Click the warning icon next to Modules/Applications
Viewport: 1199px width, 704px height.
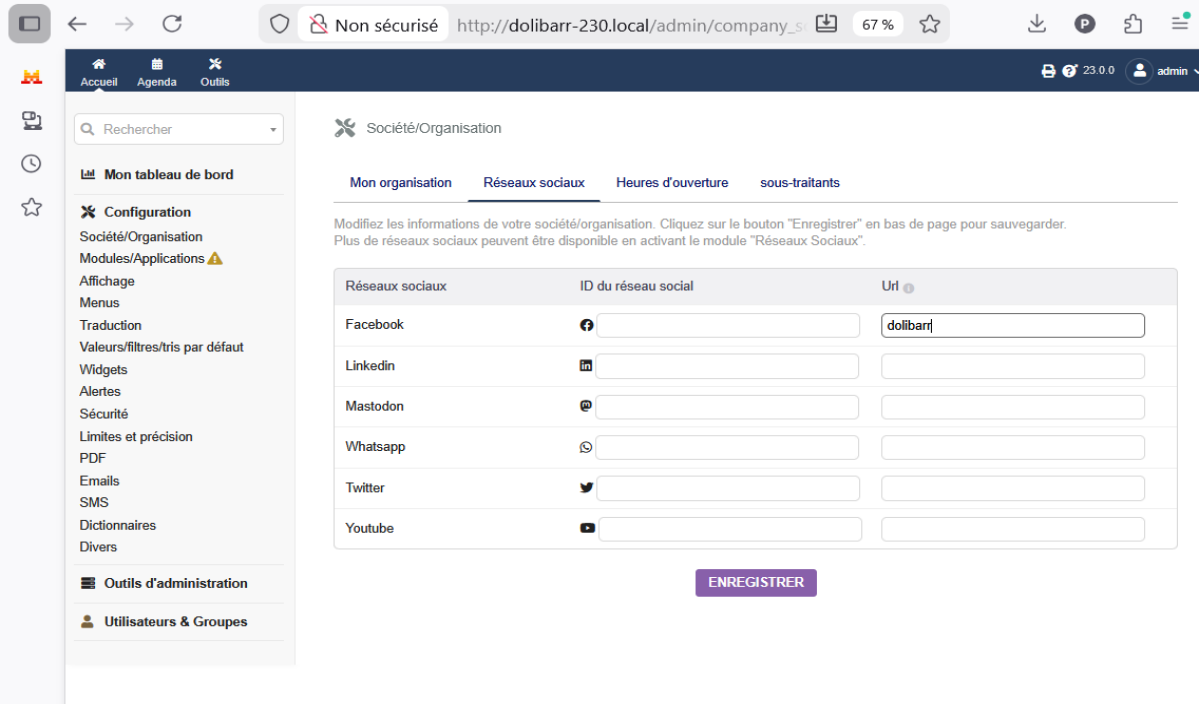click(215, 258)
